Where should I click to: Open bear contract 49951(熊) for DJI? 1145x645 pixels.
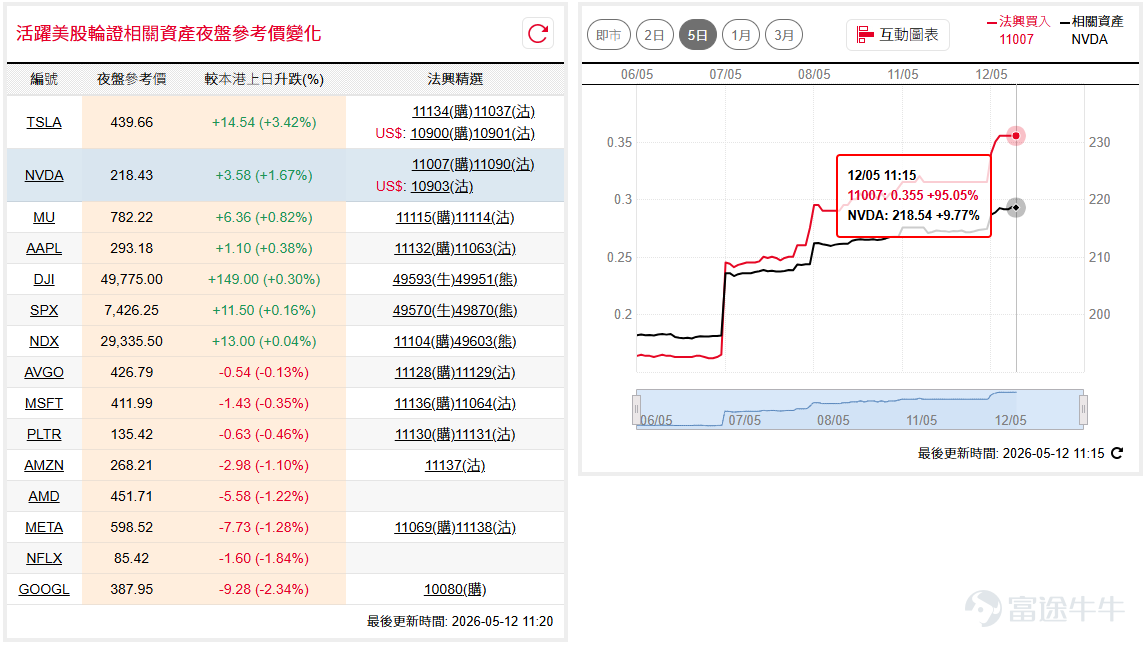tap(486, 279)
